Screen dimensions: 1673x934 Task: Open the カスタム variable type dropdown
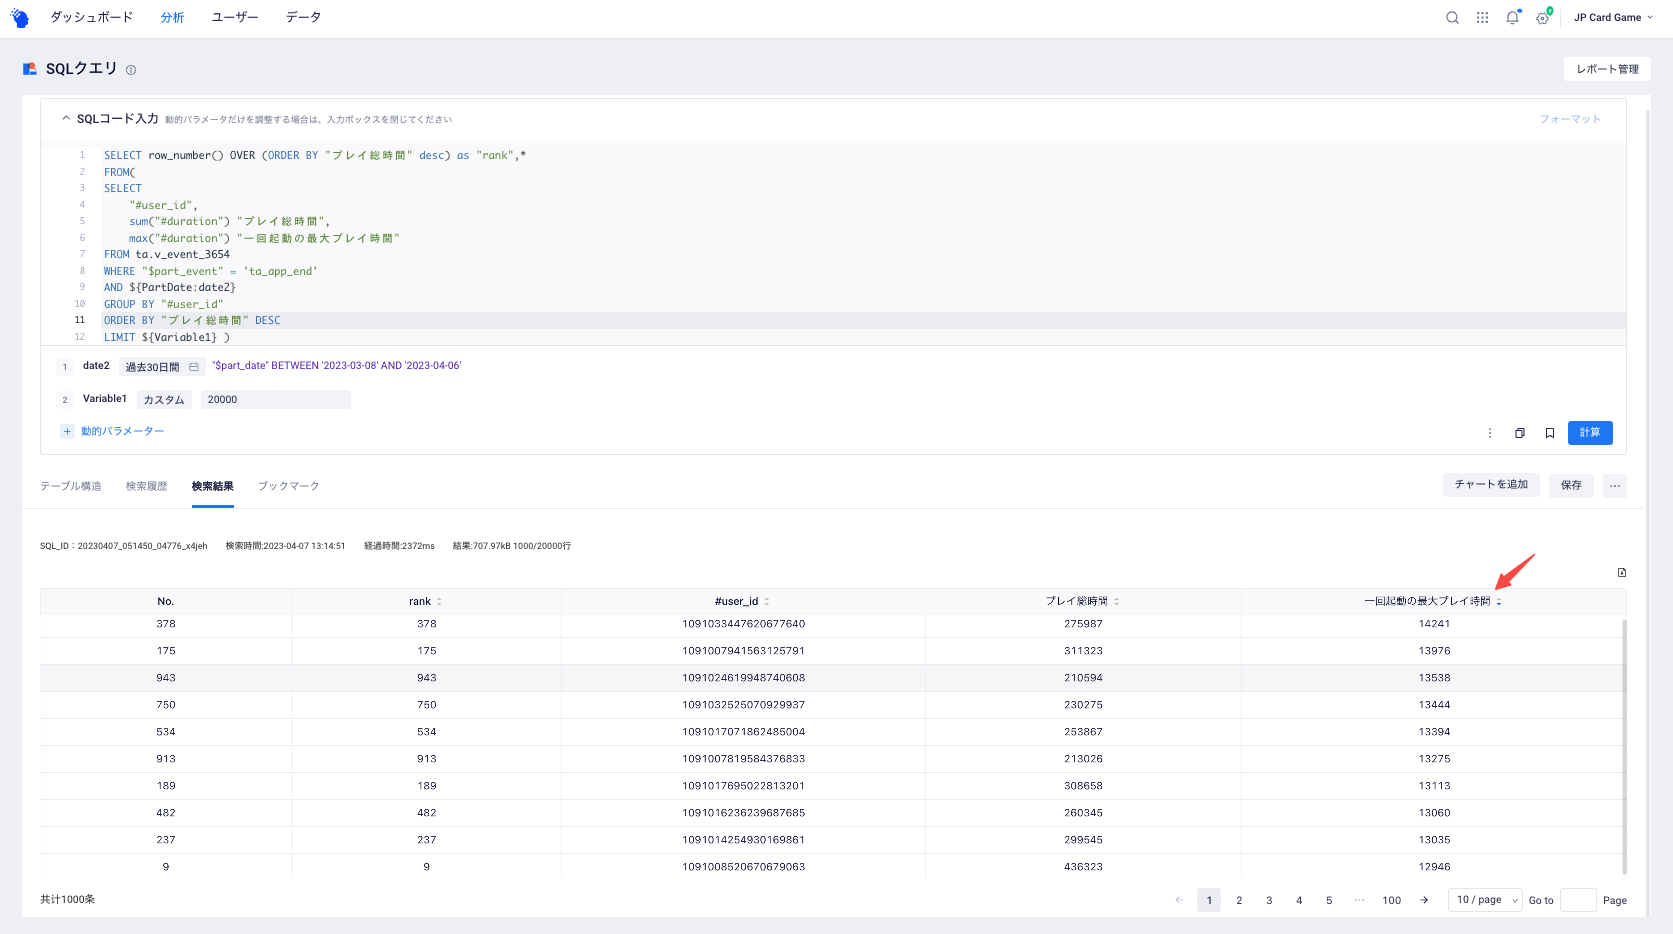point(164,399)
